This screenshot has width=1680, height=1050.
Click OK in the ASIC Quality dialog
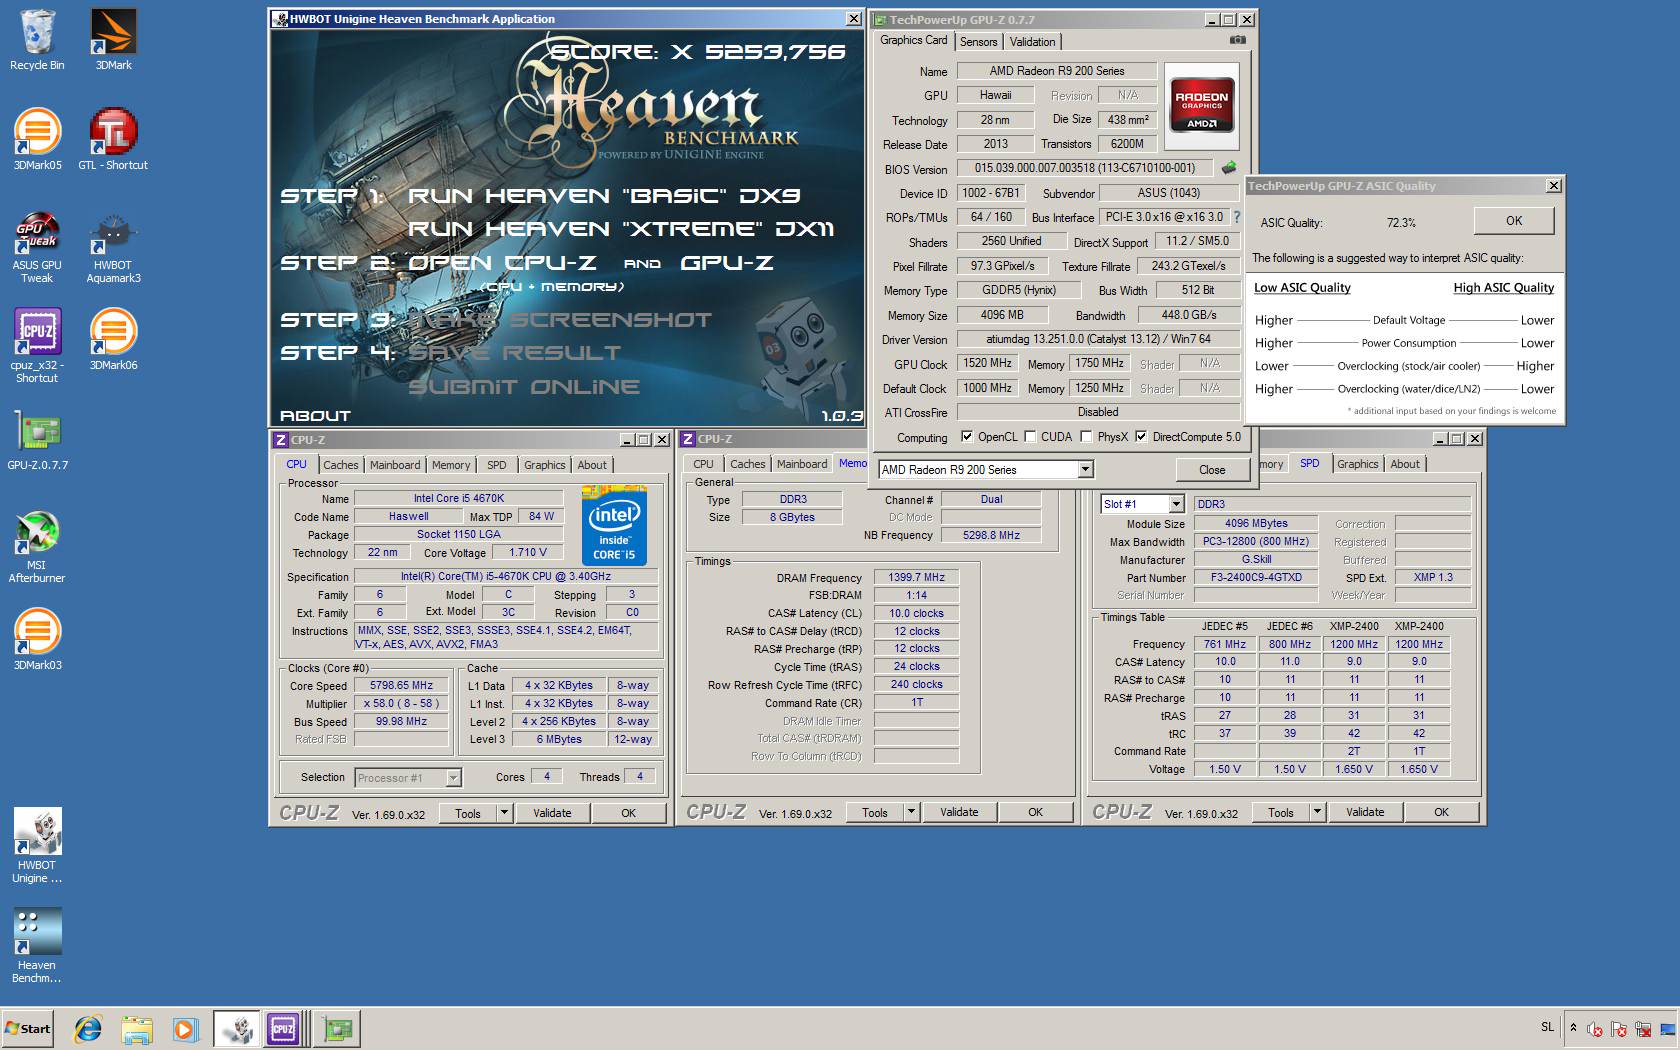tap(1514, 221)
